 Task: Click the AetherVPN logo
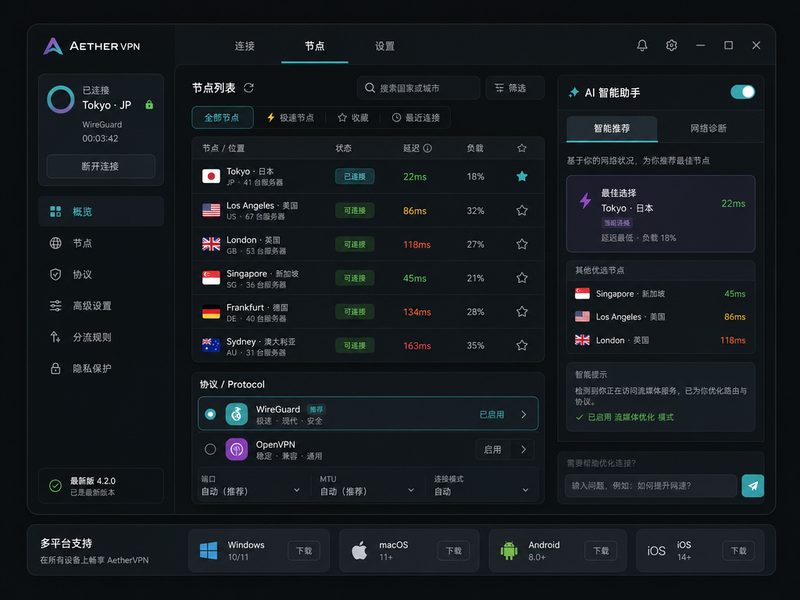click(x=92, y=46)
